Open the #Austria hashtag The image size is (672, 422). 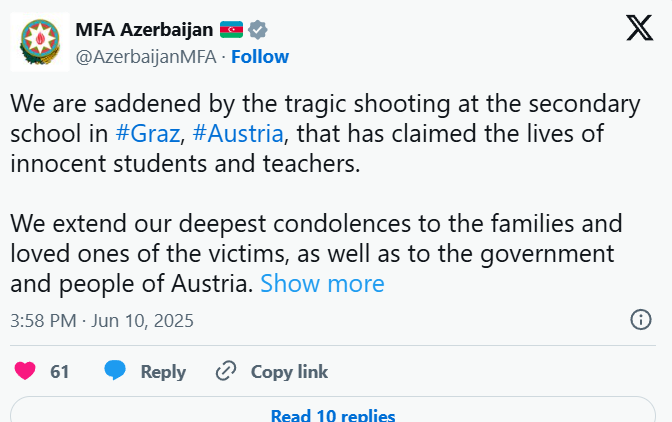coord(238,134)
